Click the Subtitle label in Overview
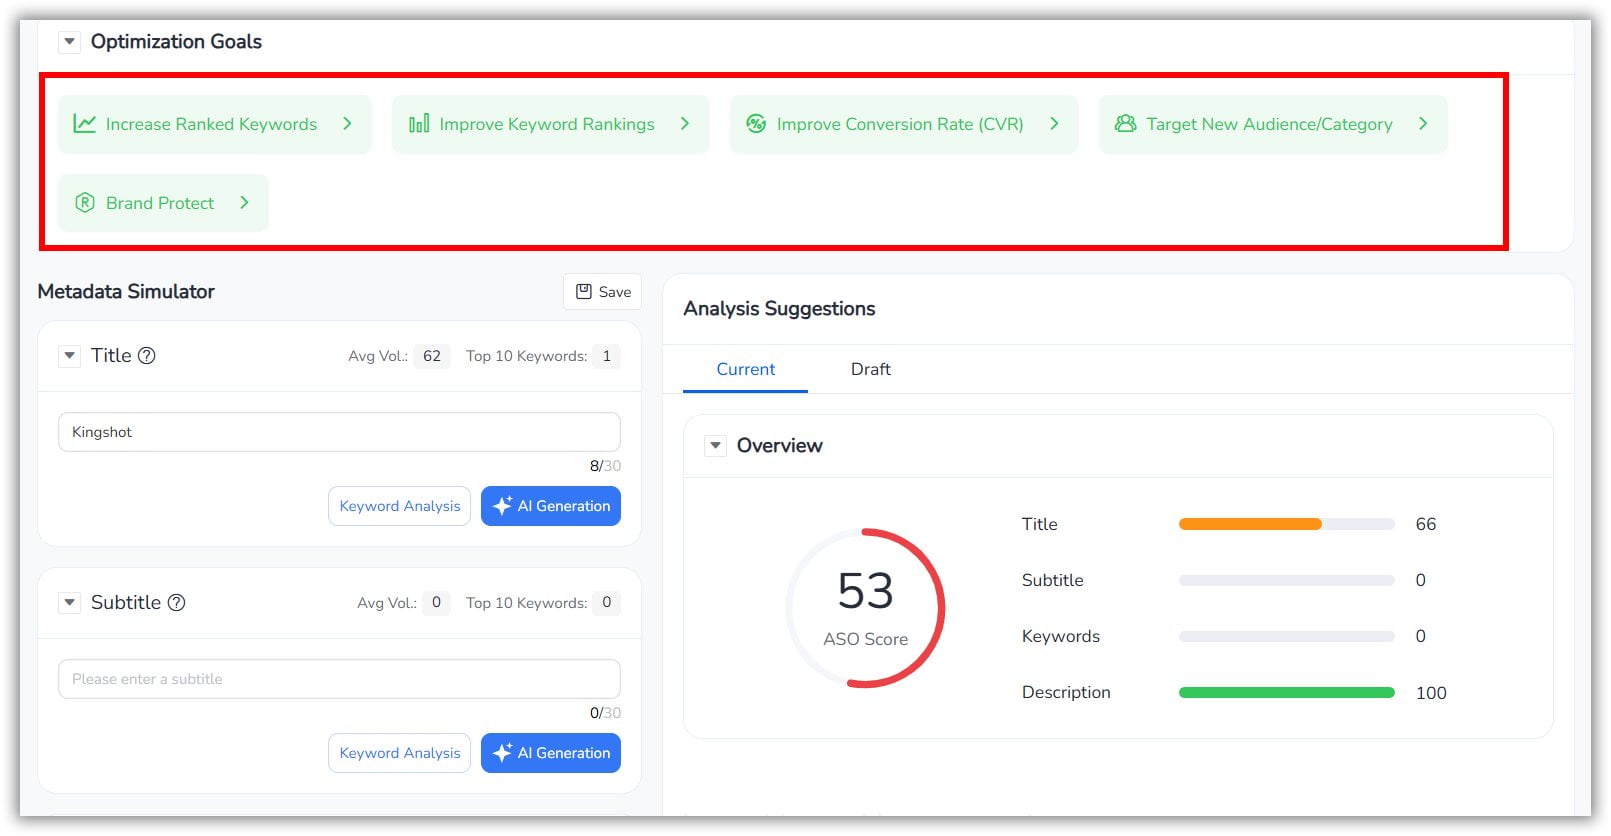The height and width of the screenshot is (836, 1611). click(1053, 580)
